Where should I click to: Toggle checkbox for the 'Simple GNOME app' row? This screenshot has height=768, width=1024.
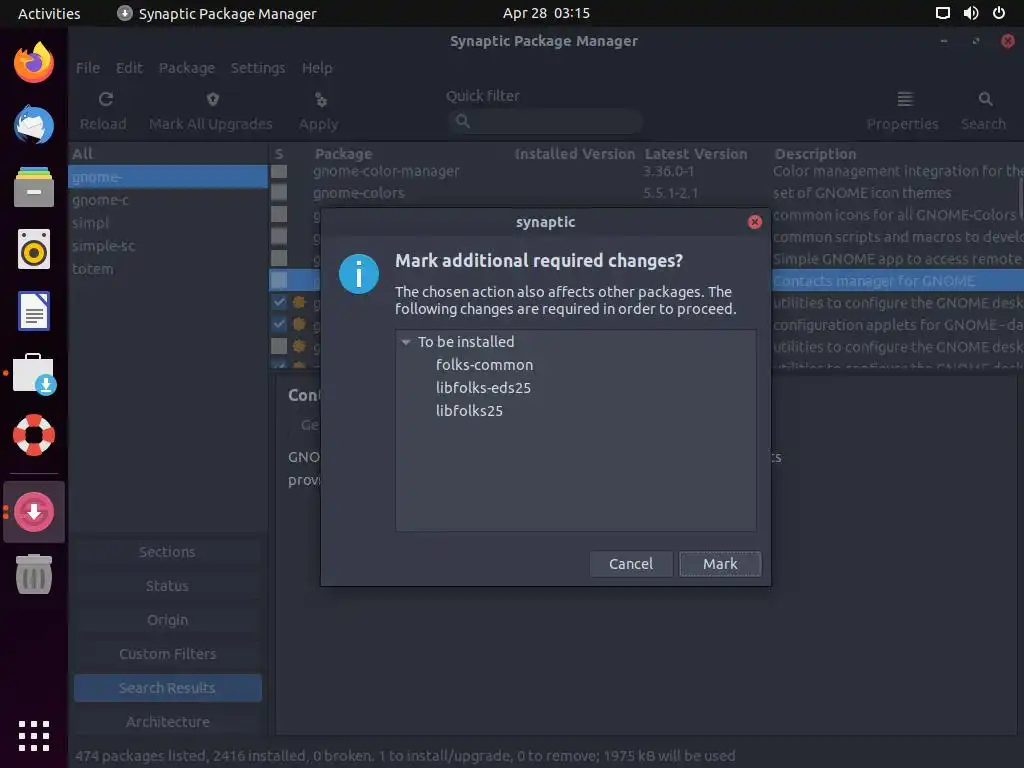point(279,258)
